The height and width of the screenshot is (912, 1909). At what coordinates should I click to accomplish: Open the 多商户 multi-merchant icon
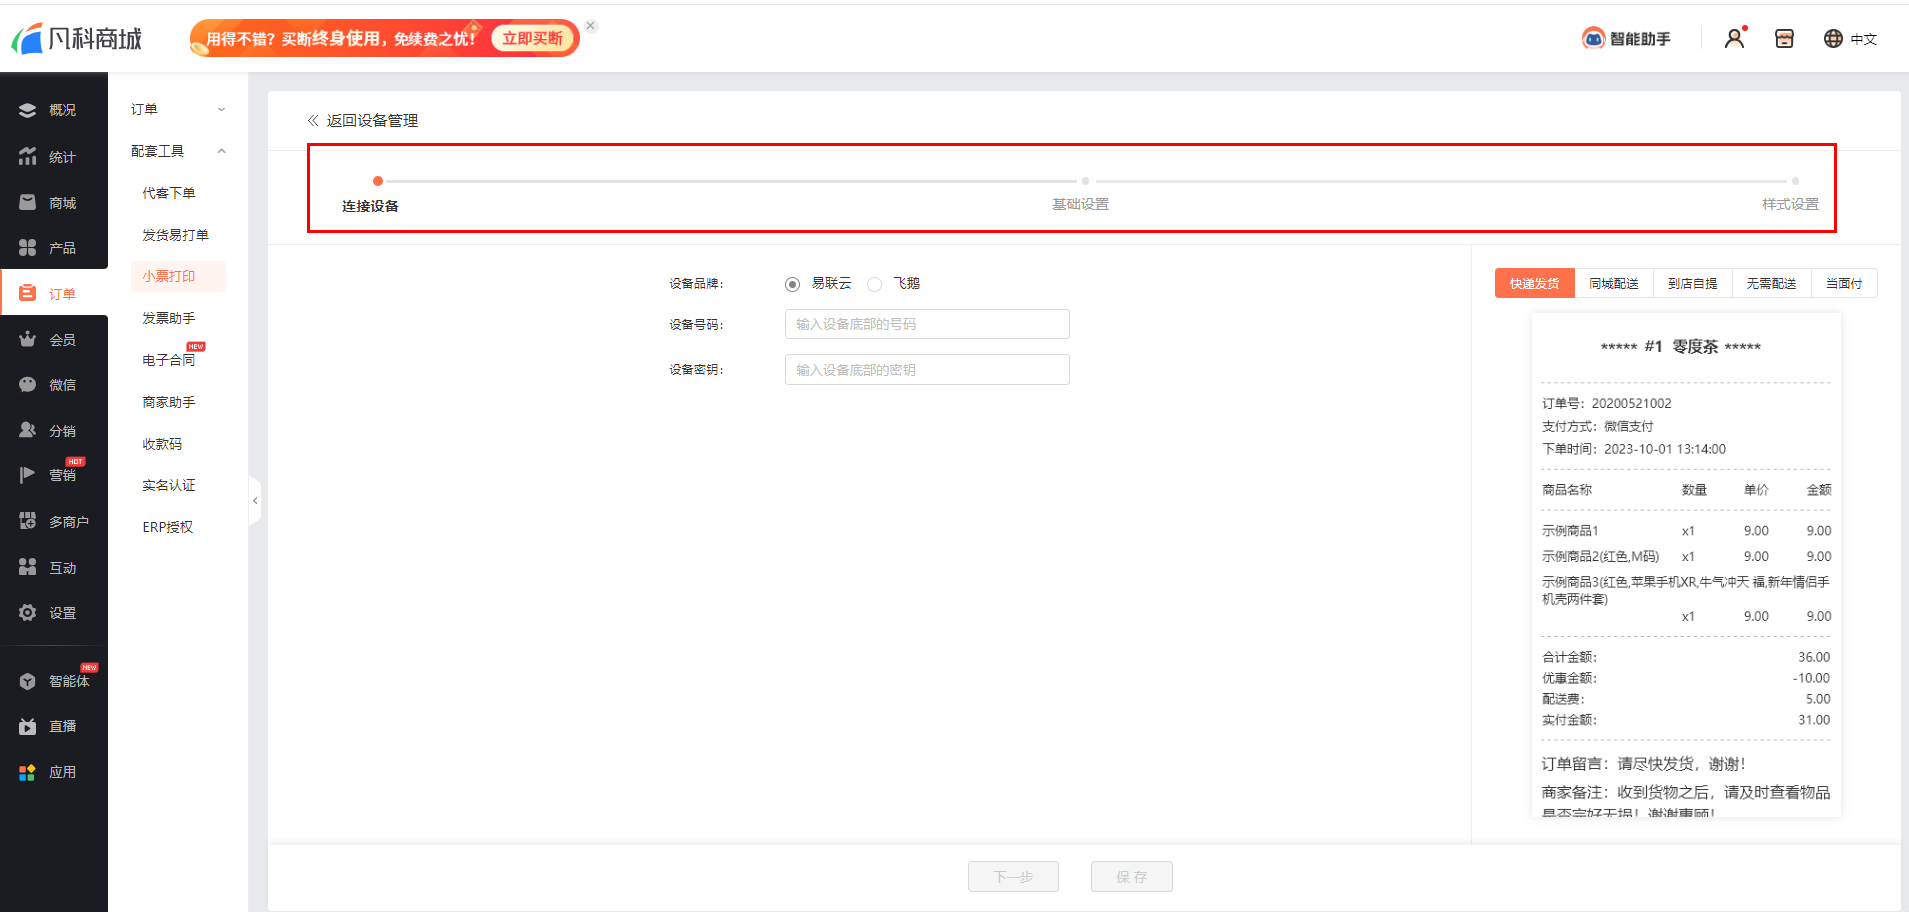pyautogui.click(x=27, y=522)
